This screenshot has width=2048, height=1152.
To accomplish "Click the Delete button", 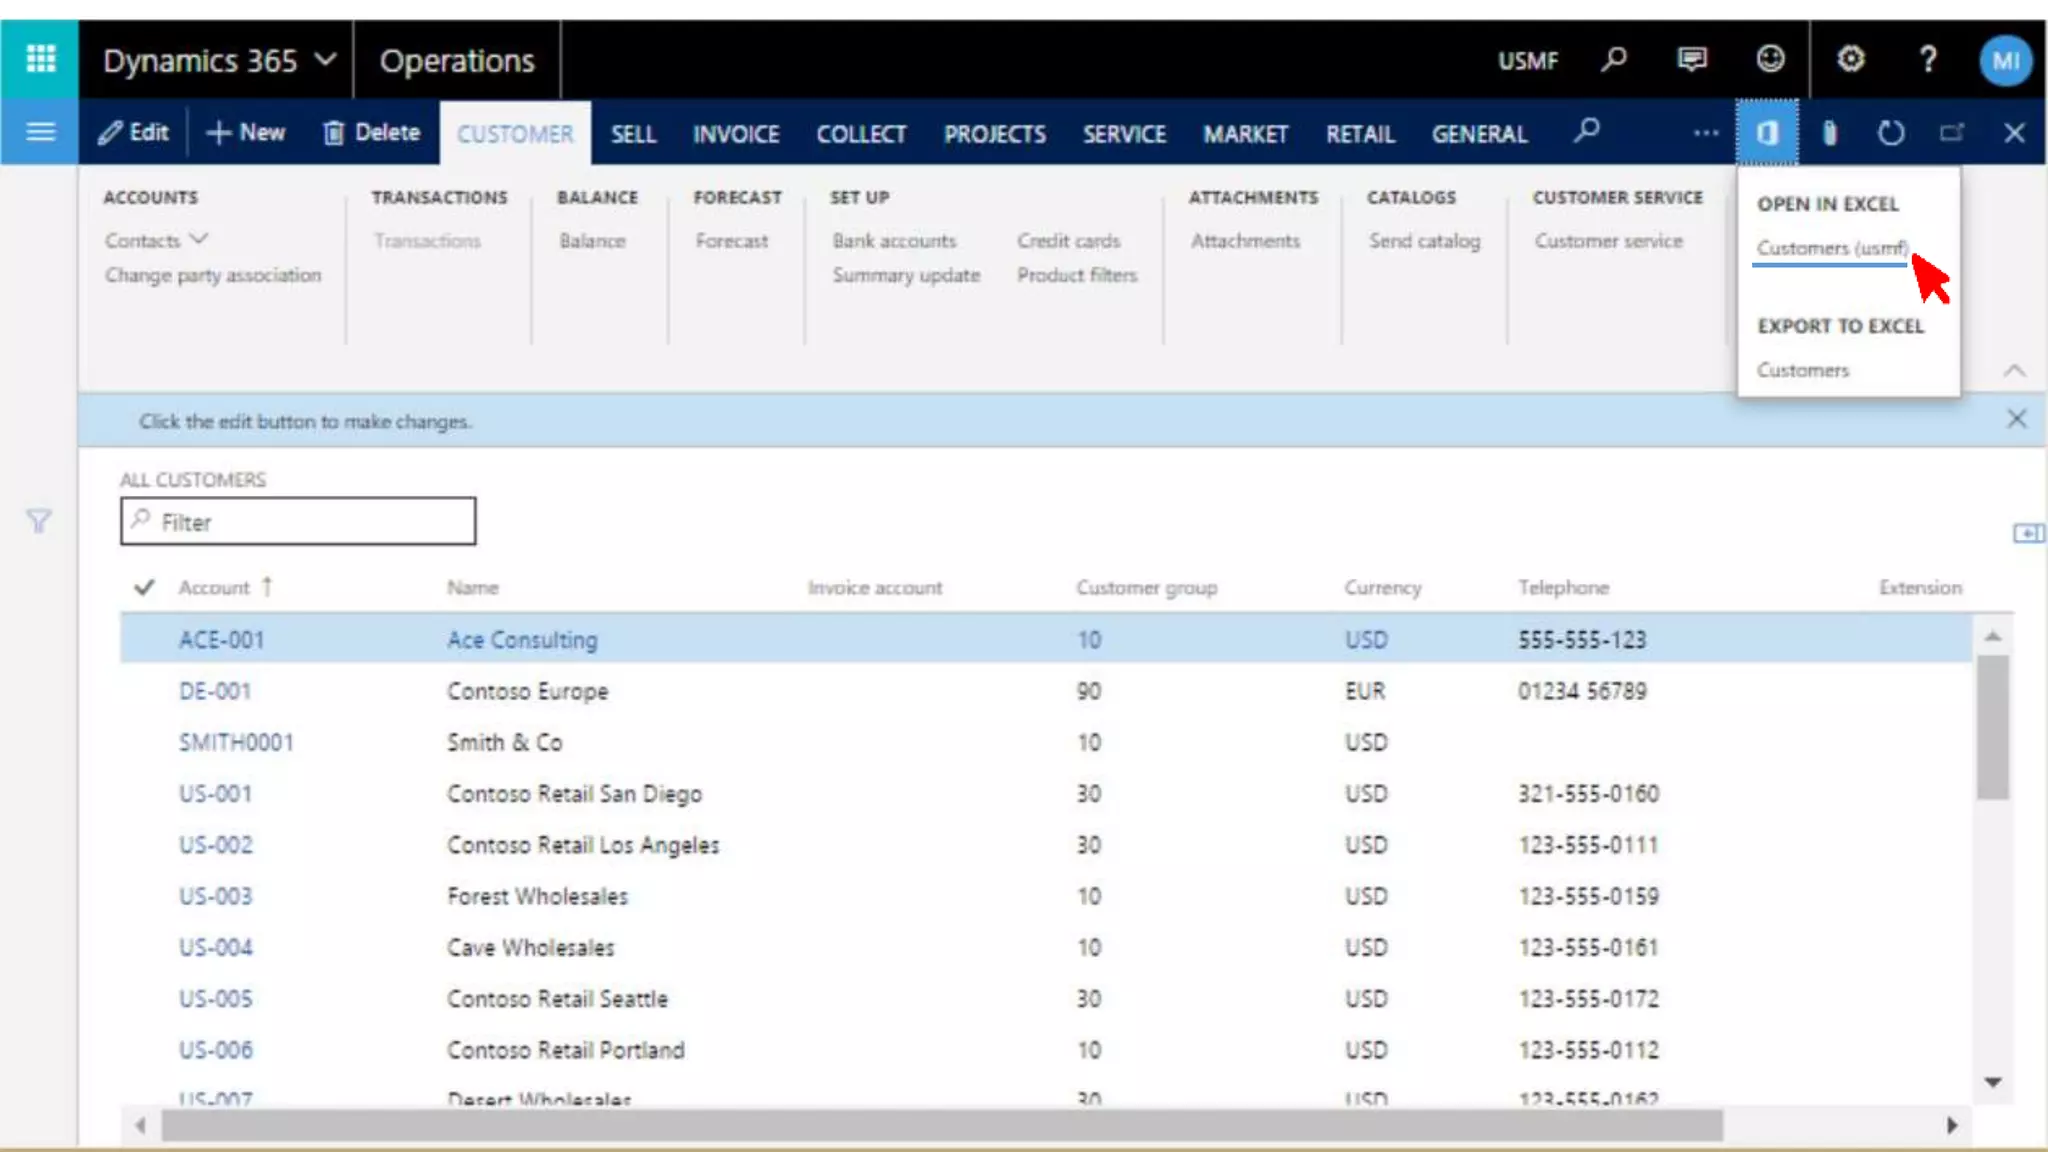I will click(372, 132).
